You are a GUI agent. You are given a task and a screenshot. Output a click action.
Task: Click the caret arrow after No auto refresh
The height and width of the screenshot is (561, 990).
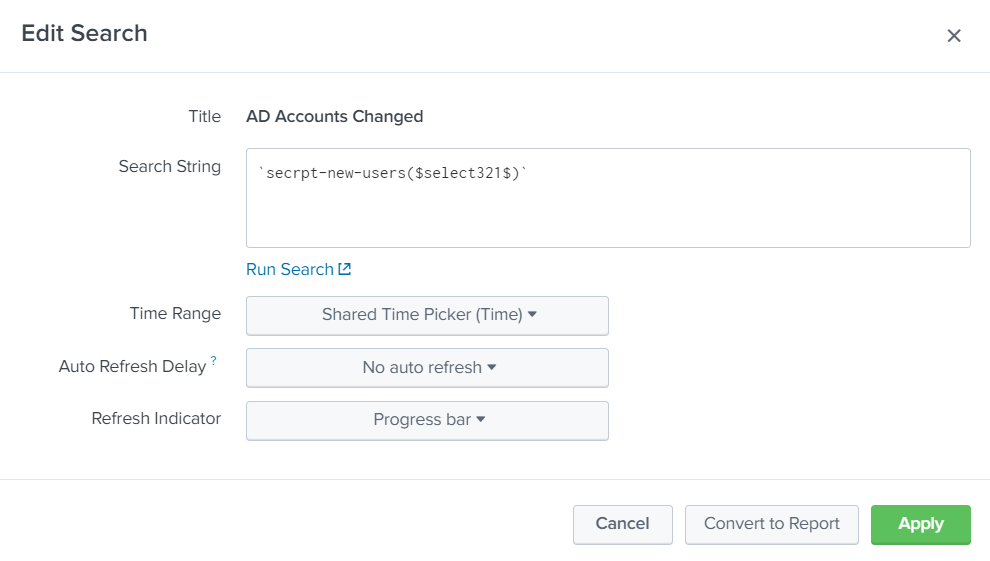[x=492, y=367]
